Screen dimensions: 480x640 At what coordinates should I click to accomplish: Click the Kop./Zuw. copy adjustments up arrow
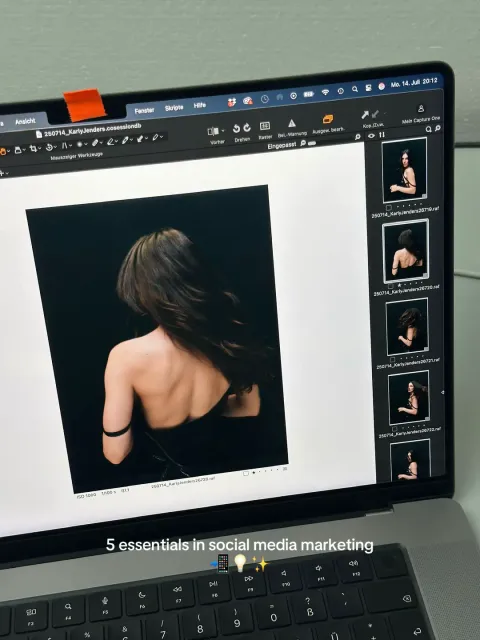365,115
